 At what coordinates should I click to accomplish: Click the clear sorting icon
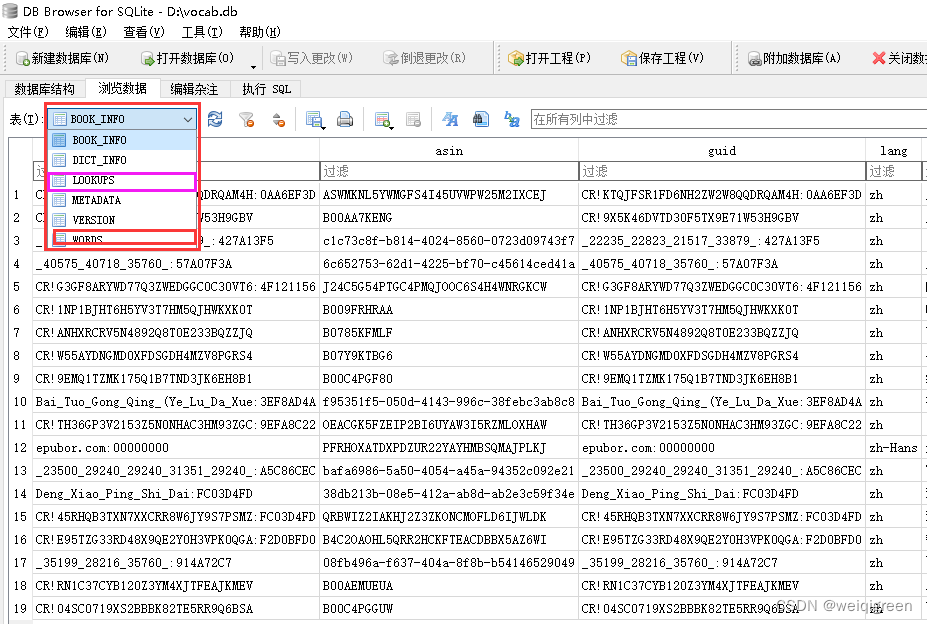279,119
